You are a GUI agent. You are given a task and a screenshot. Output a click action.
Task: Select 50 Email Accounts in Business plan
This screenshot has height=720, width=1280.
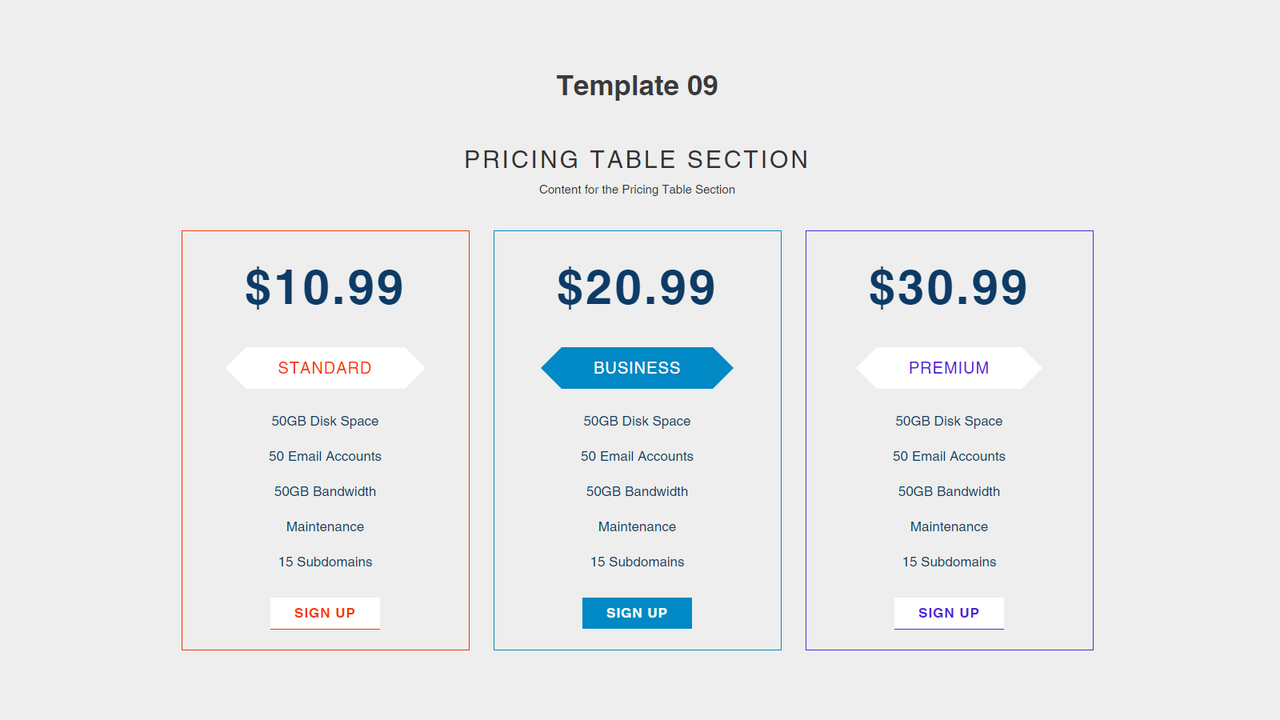coord(637,456)
